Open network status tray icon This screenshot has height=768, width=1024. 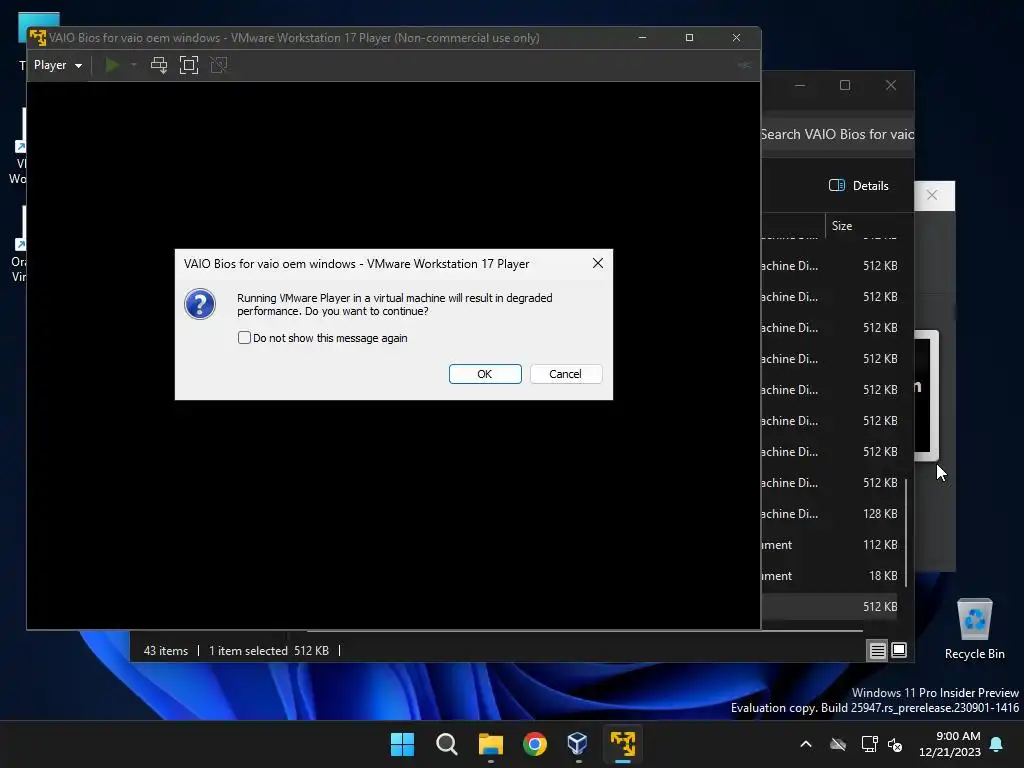869,744
